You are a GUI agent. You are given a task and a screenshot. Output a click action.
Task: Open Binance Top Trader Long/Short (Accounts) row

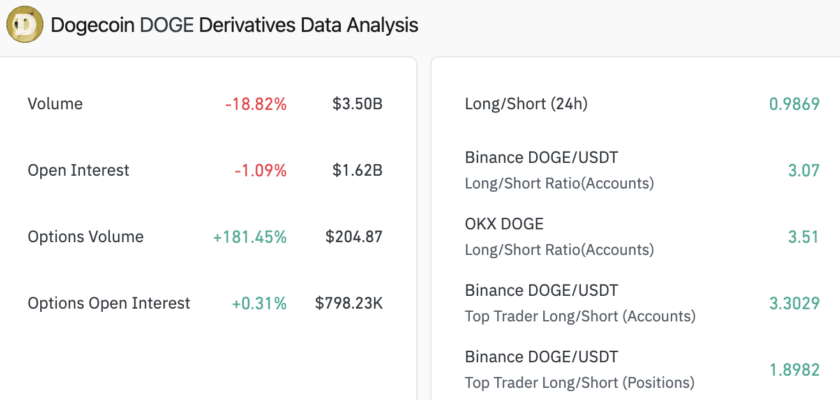(579, 303)
